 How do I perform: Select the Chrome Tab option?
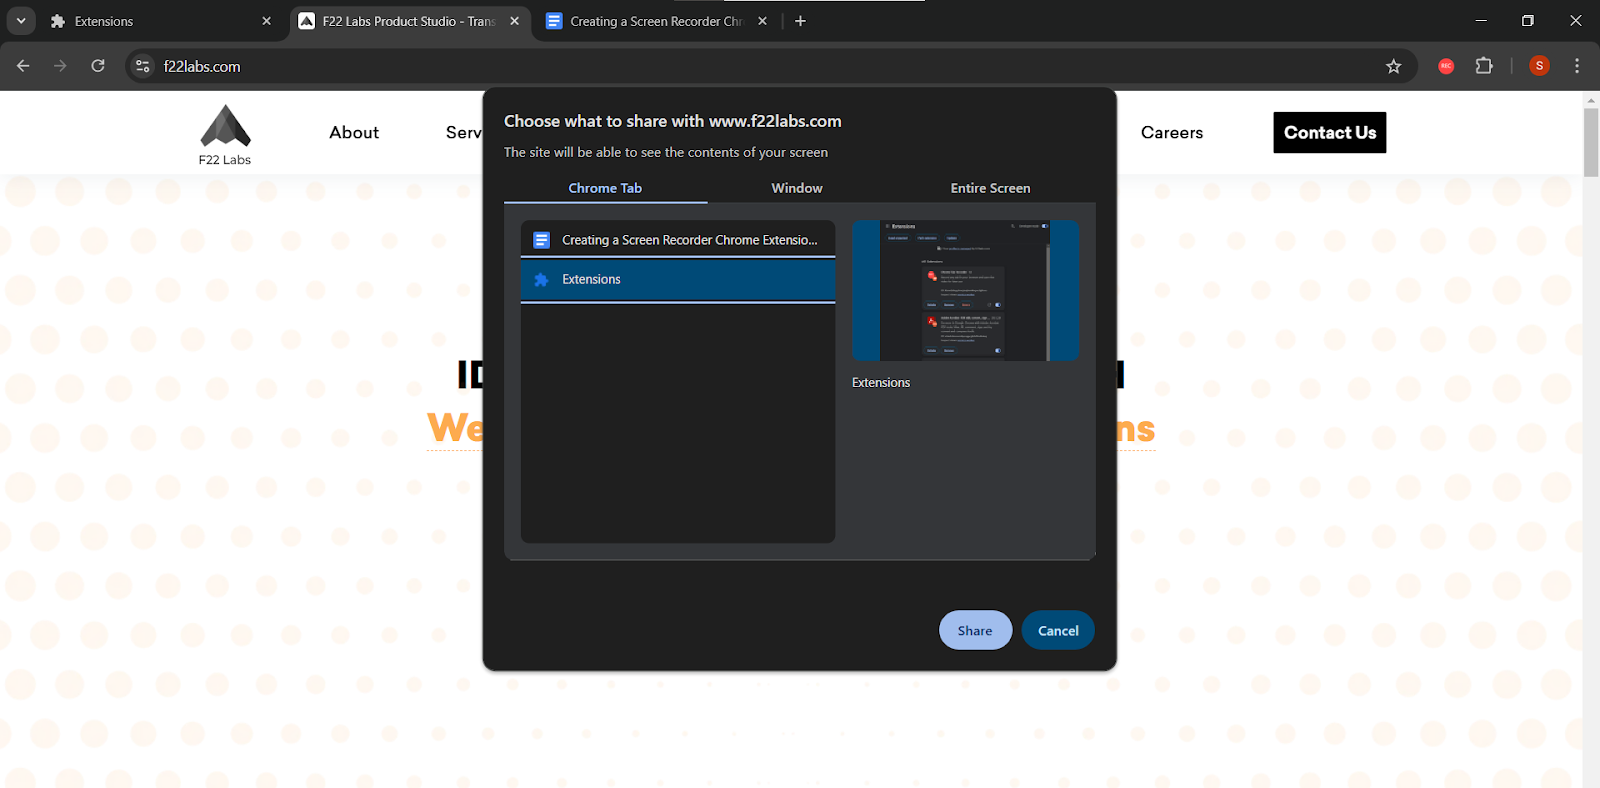pyautogui.click(x=605, y=188)
